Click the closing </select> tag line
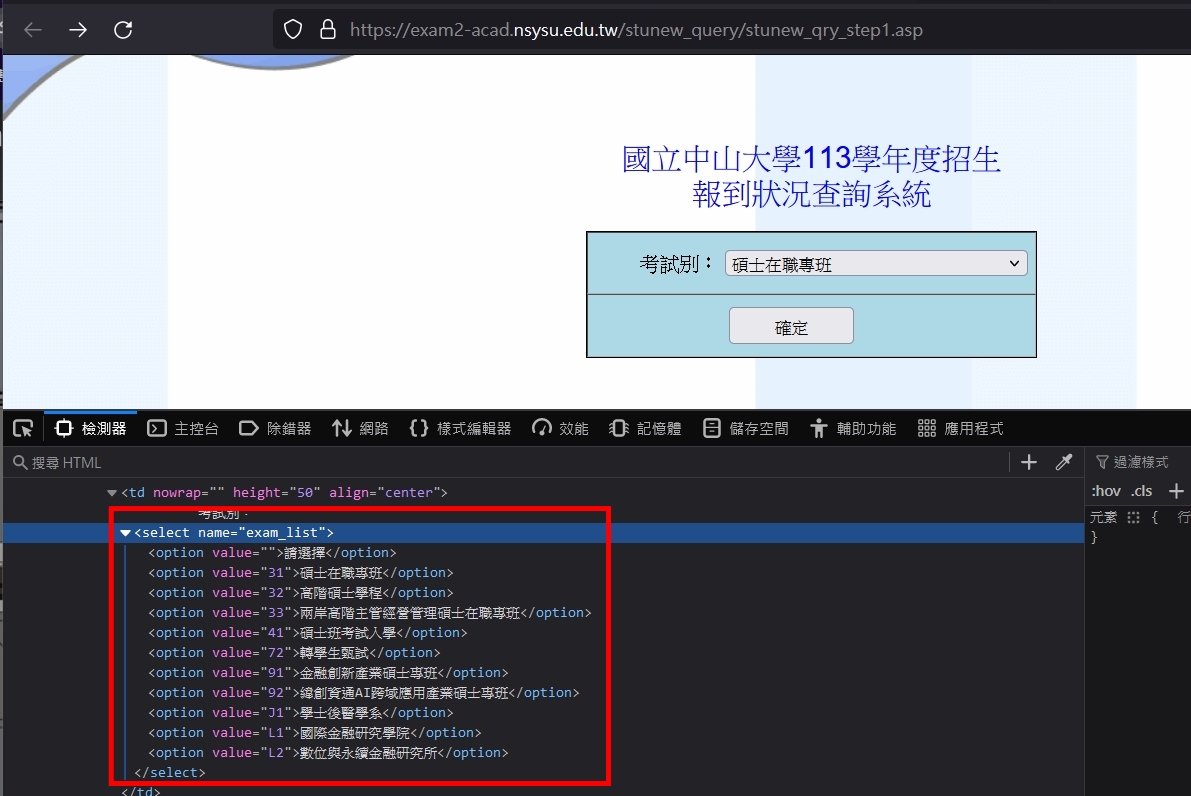 (169, 772)
